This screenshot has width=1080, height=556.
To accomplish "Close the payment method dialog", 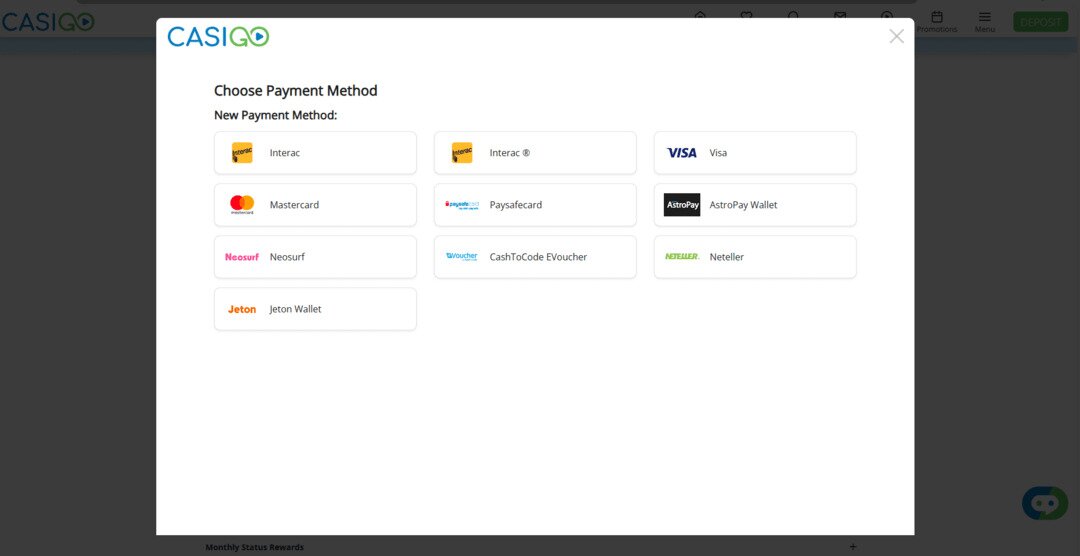I will click(896, 37).
